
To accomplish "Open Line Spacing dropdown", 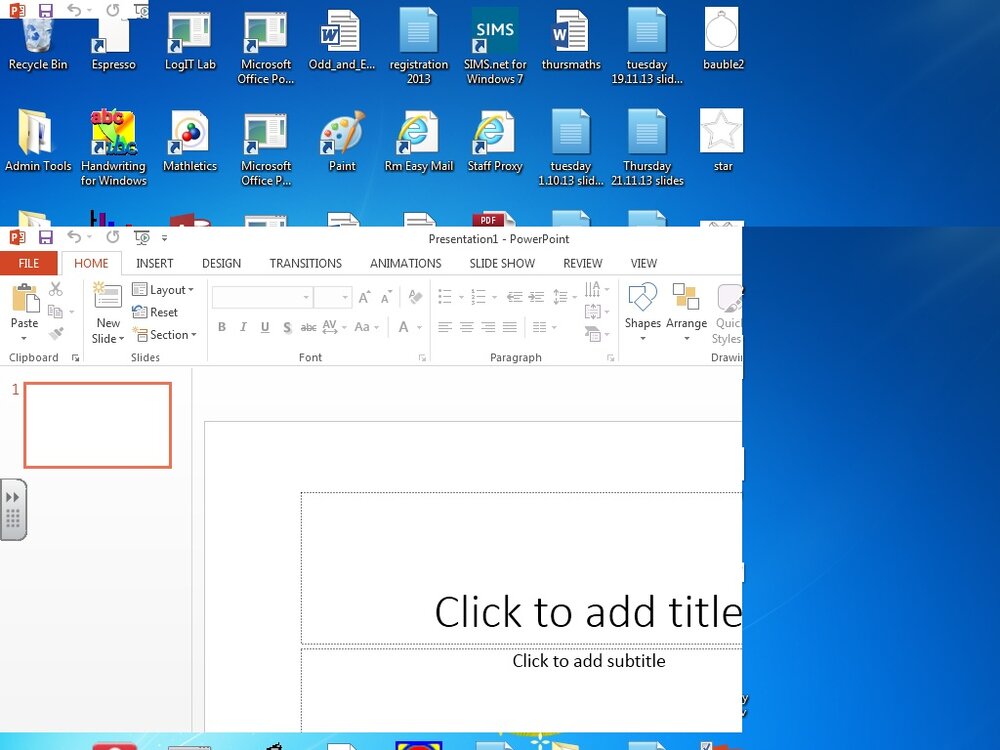I will (x=564, y=297).
